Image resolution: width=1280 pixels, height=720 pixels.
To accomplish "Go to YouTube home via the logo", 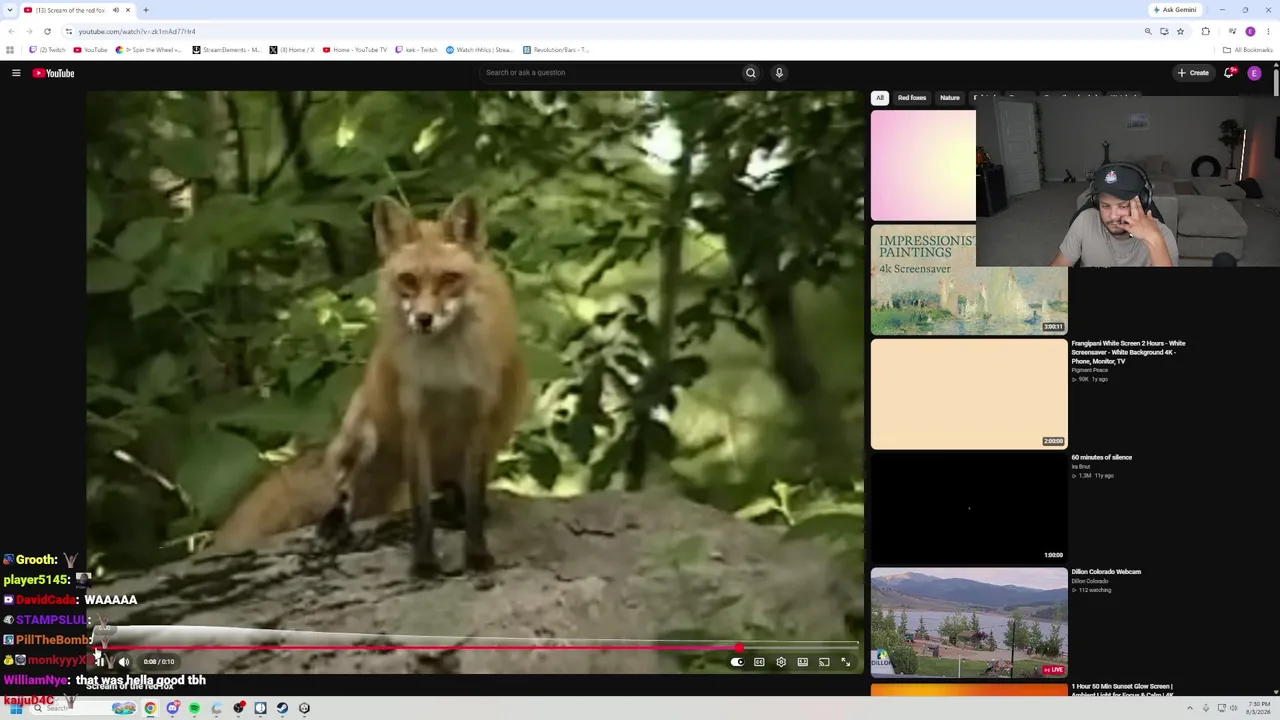I will [x=53, y=73].
